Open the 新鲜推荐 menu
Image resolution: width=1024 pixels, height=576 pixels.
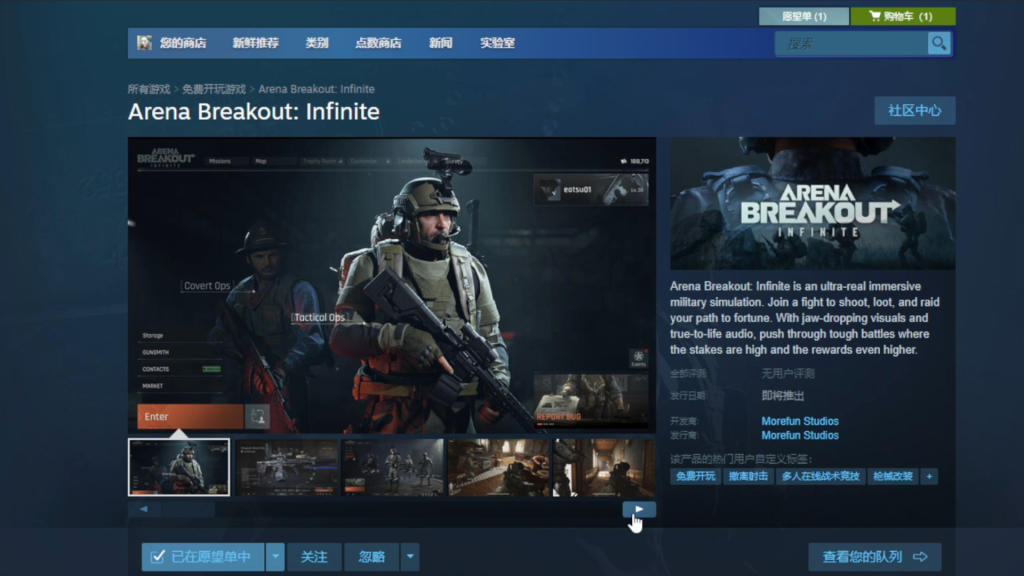(255, 43)
